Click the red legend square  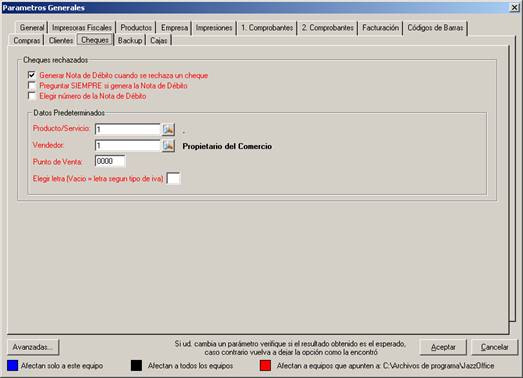(265, 366)
